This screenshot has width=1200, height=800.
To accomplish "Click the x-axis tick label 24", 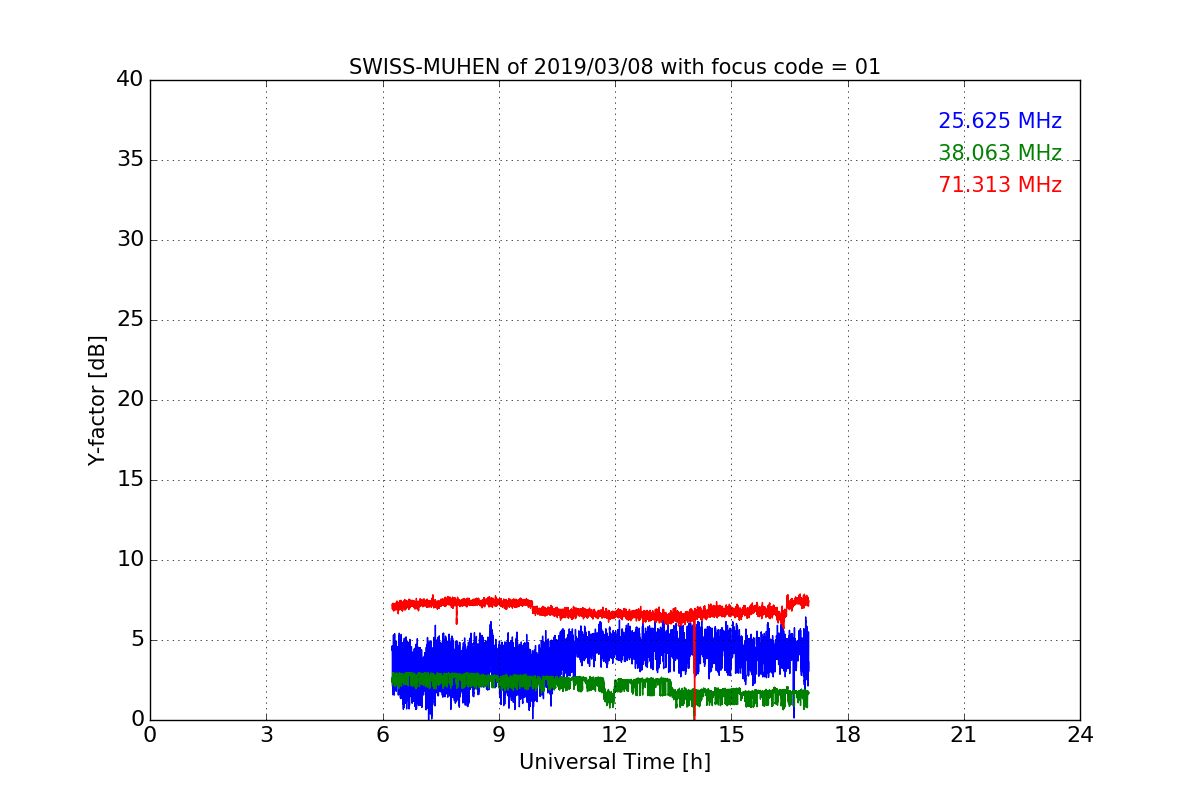I will point(1080,735).
